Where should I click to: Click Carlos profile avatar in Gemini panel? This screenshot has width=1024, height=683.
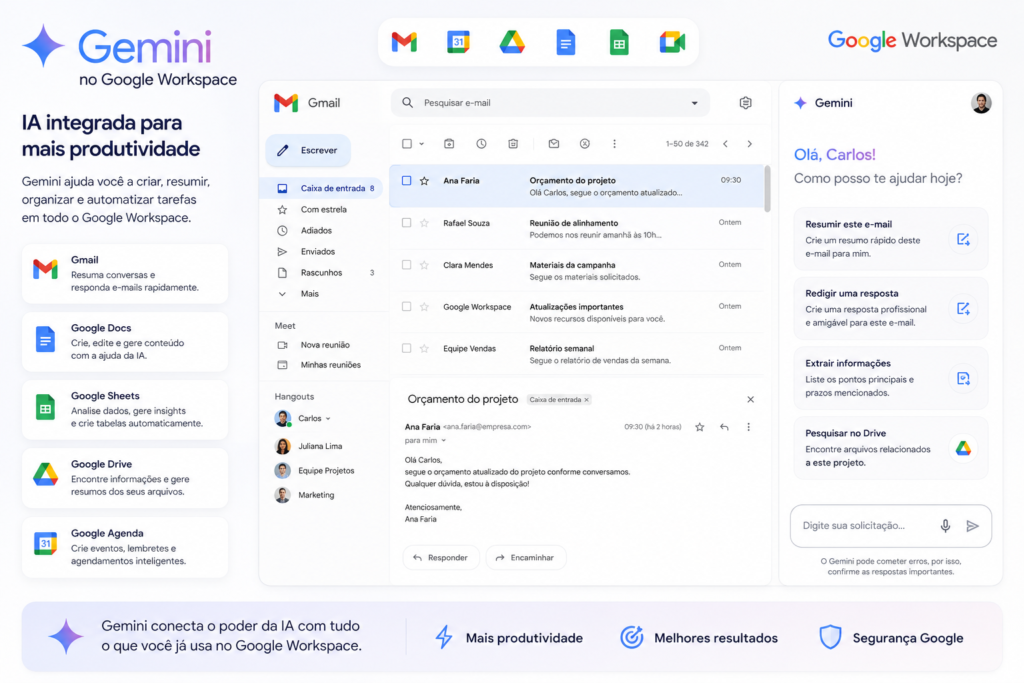pyautogui.click(x=981, y=103)
